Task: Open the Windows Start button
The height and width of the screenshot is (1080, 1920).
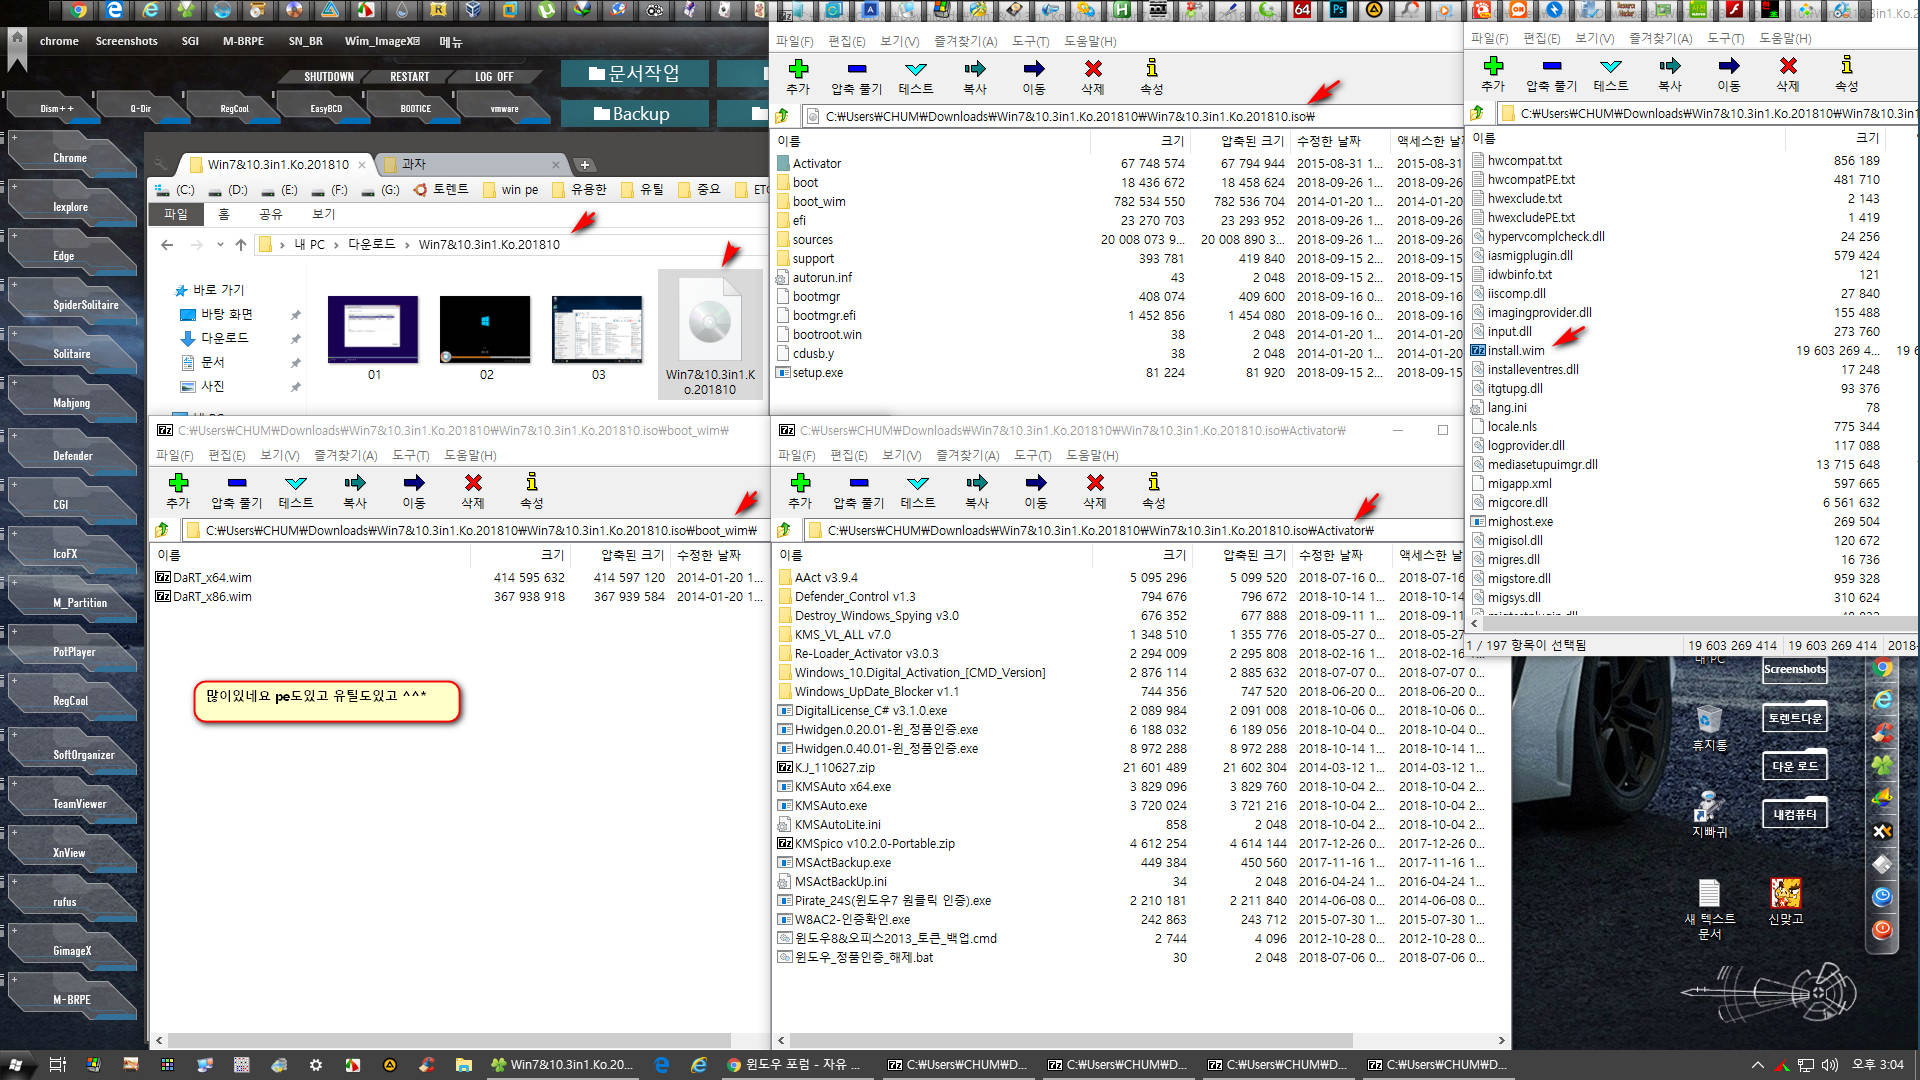Action: (x=15, y=1065)
